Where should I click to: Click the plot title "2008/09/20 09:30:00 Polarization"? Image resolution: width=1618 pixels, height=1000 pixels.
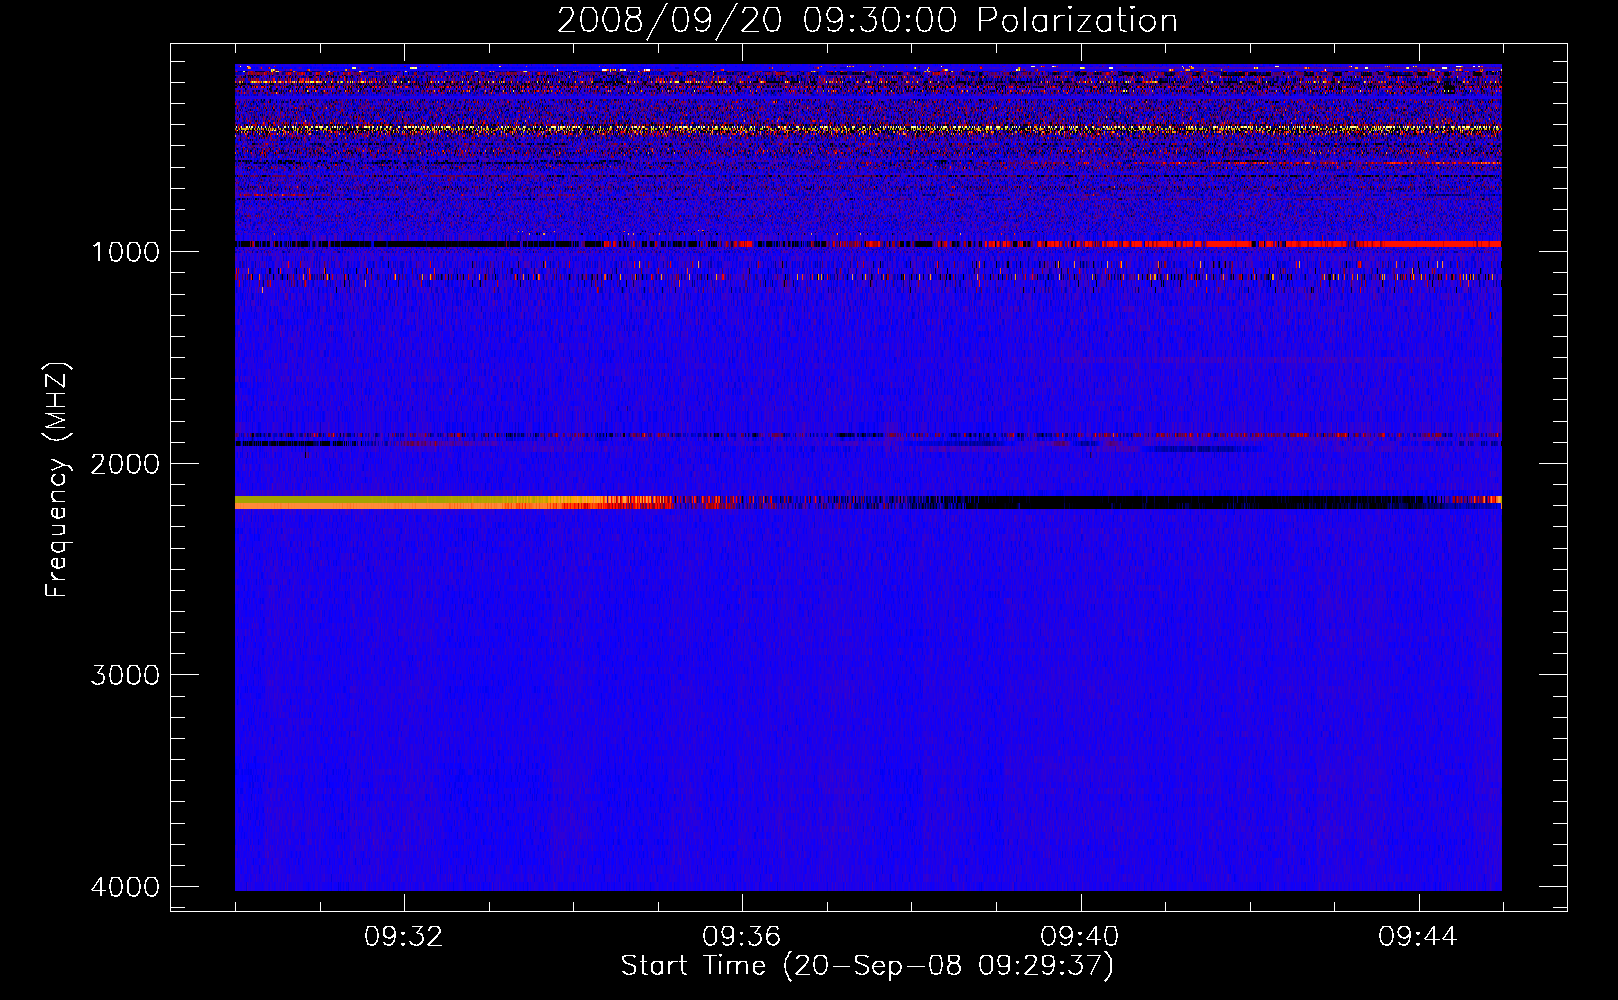click(x=866, y=20)
